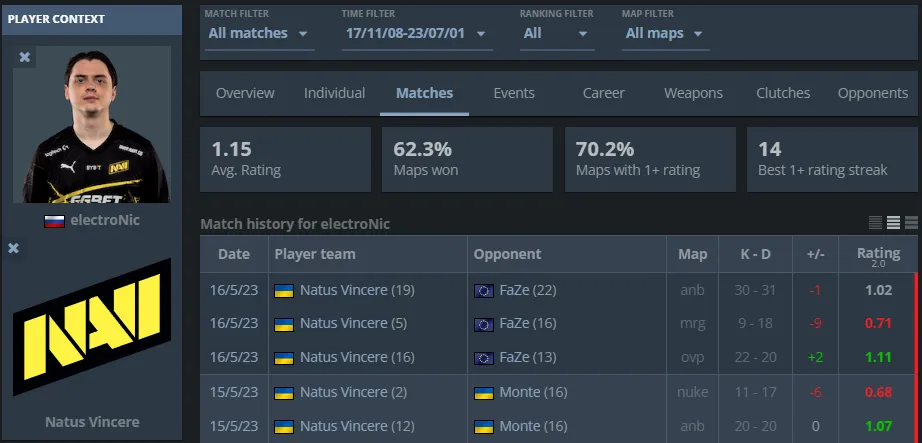Image resolution: width=922 pixels, height=443 pixels.
Task: Click the 0.71 rating value
Action: [x=878, y=323]
